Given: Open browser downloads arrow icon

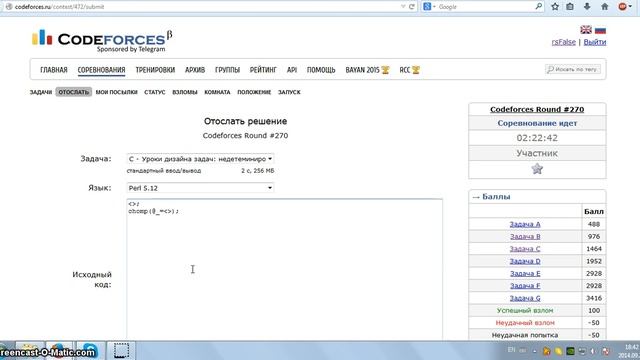Looking at the screenshot, I should (587, 7).
